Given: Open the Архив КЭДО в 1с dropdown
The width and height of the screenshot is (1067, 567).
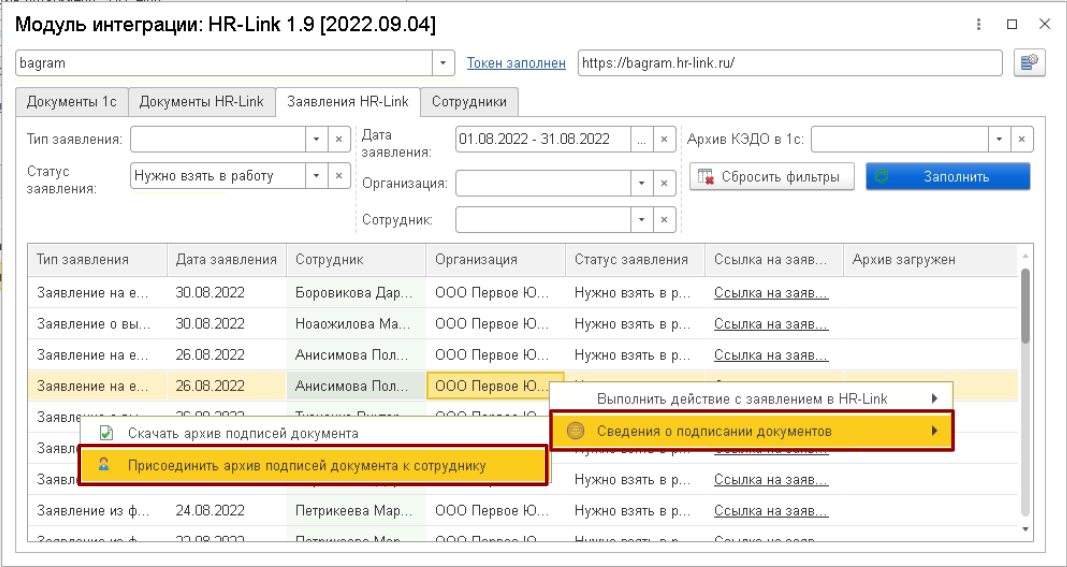Looking at the screenshot, I should pos(999,139).
